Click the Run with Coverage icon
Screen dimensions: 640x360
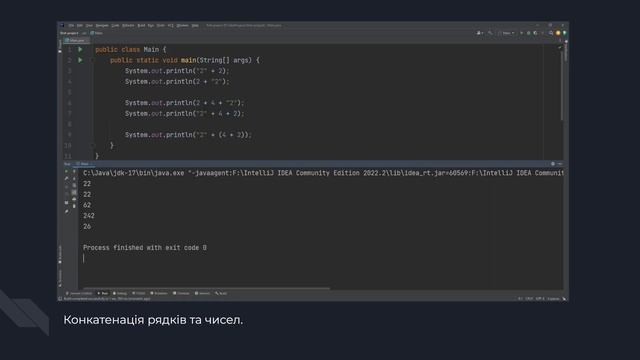535,33
